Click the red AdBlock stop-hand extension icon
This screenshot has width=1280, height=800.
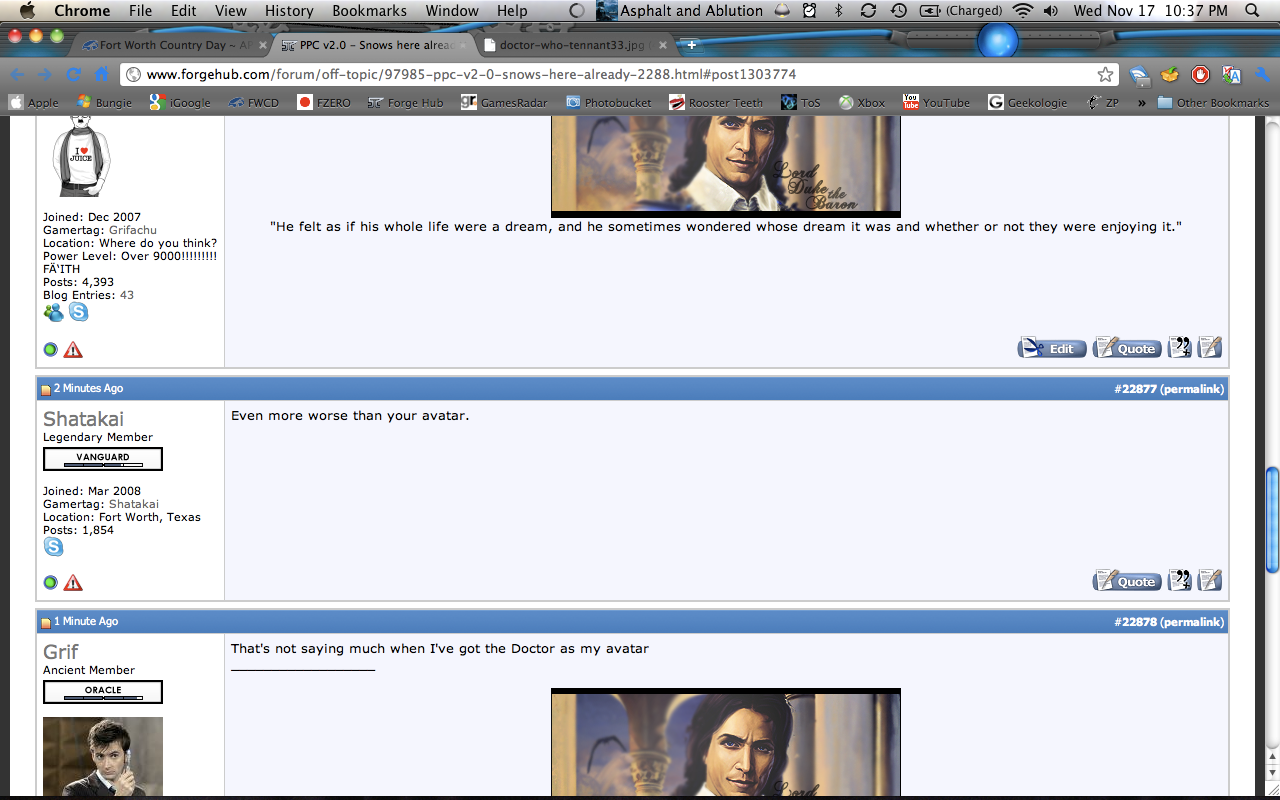(x=1201, y=75)
